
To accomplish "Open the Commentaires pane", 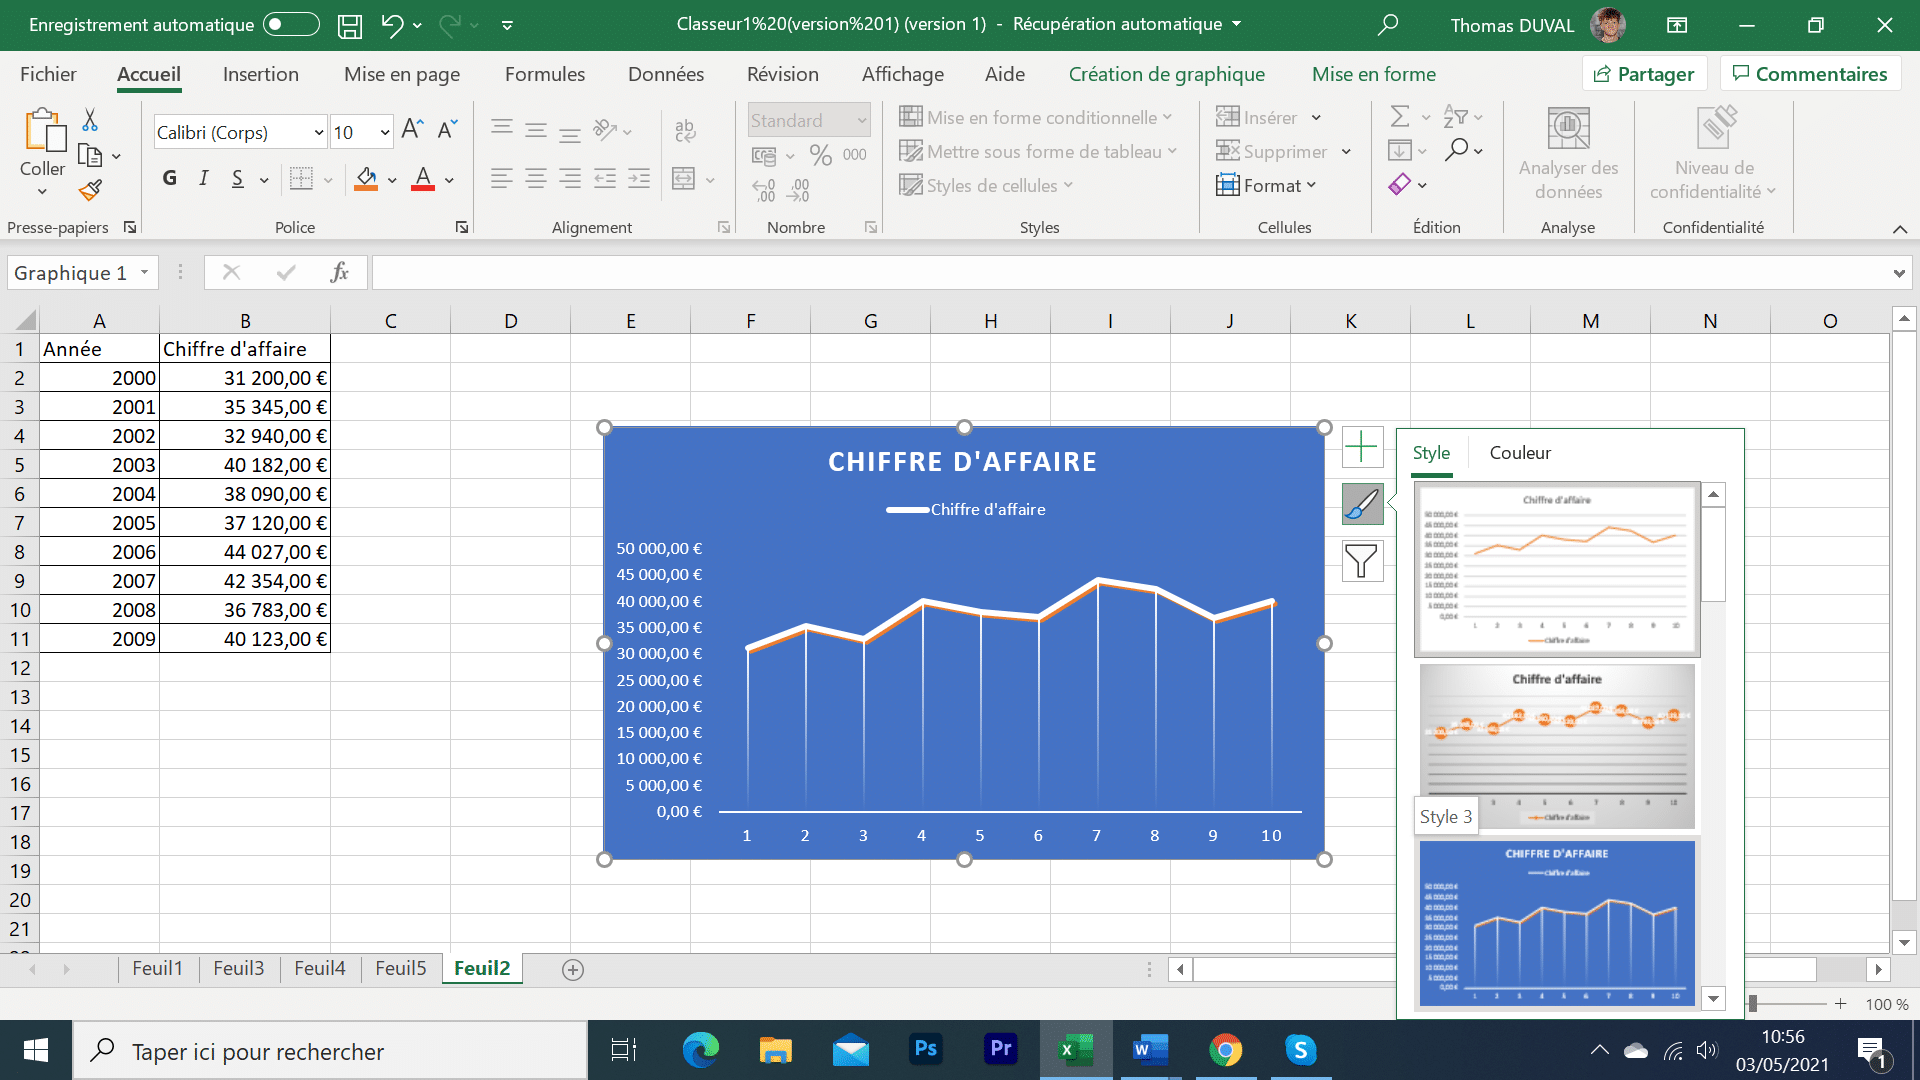I will click(1810, 73).
